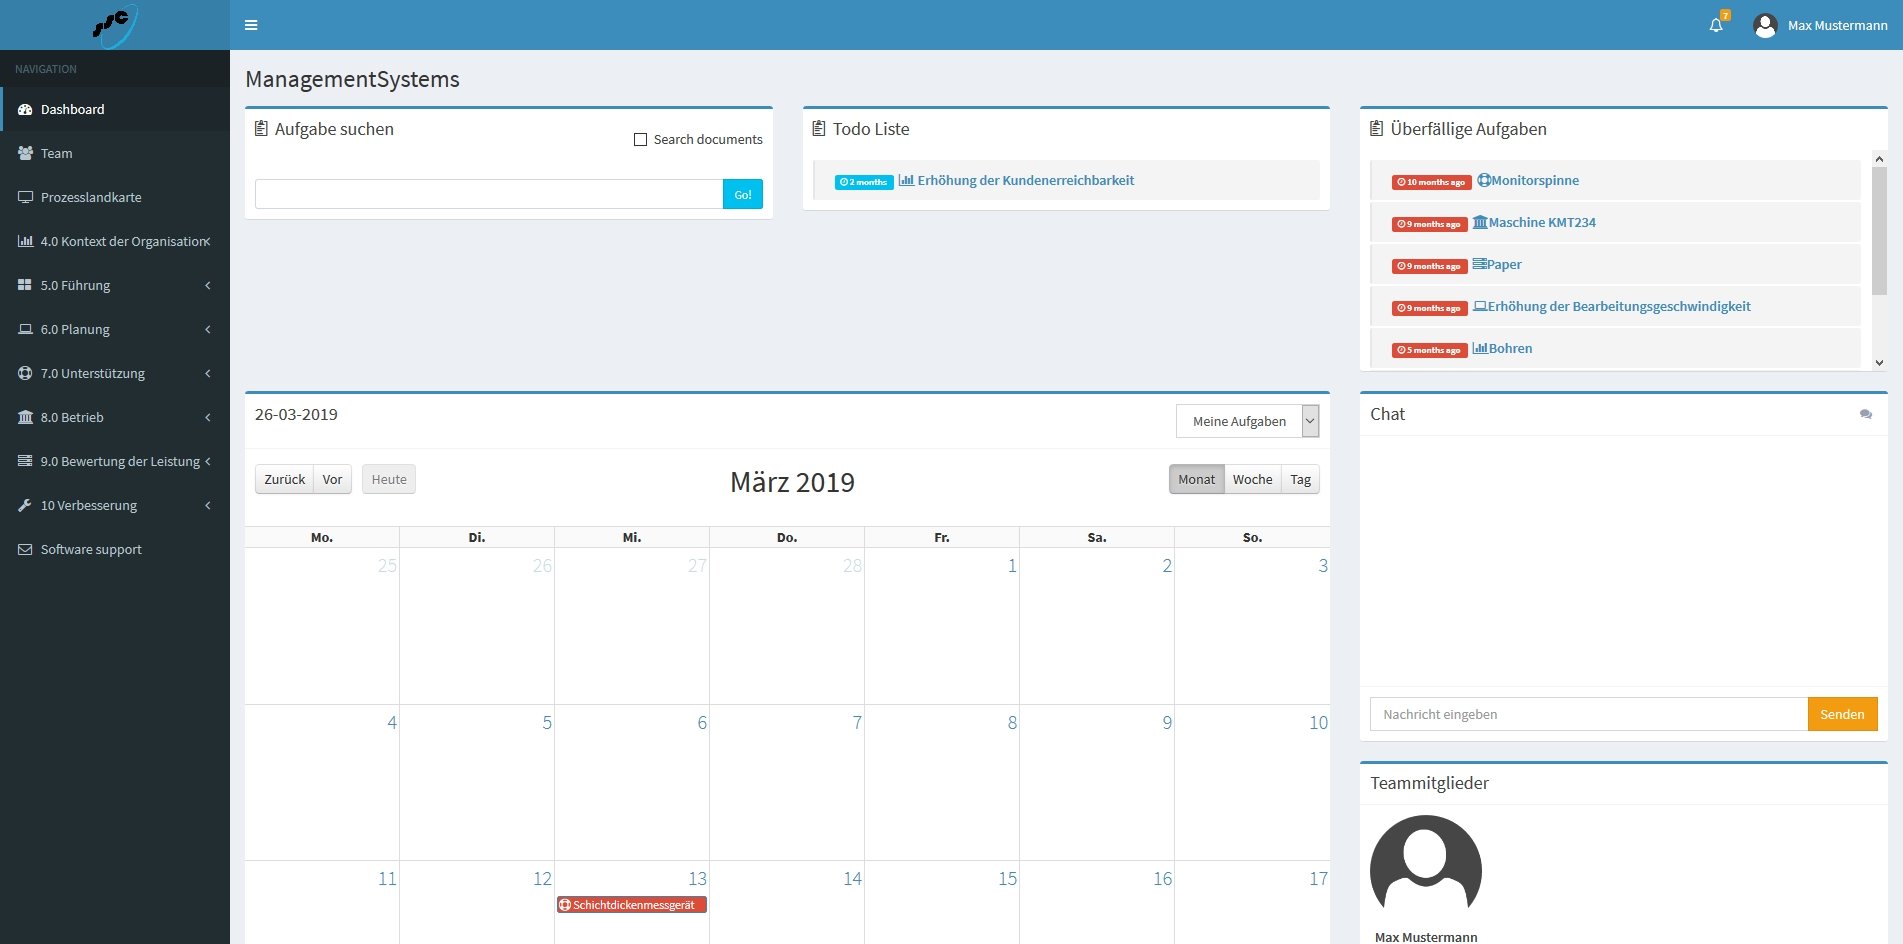Go to previous month with Zurück
This screenshot has height=944, width=1903.
pyautogui.click(x=285, y=479)
